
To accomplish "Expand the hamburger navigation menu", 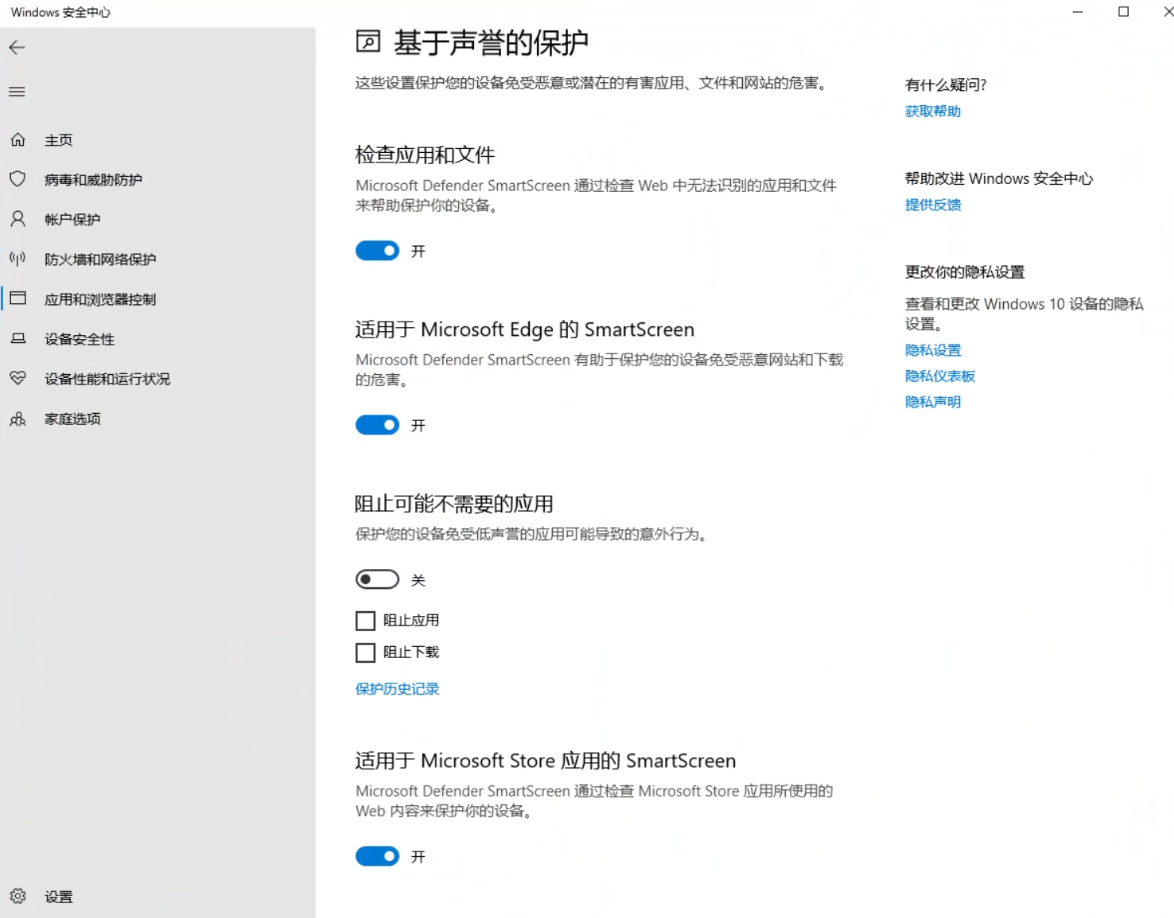I will [17, 92].
